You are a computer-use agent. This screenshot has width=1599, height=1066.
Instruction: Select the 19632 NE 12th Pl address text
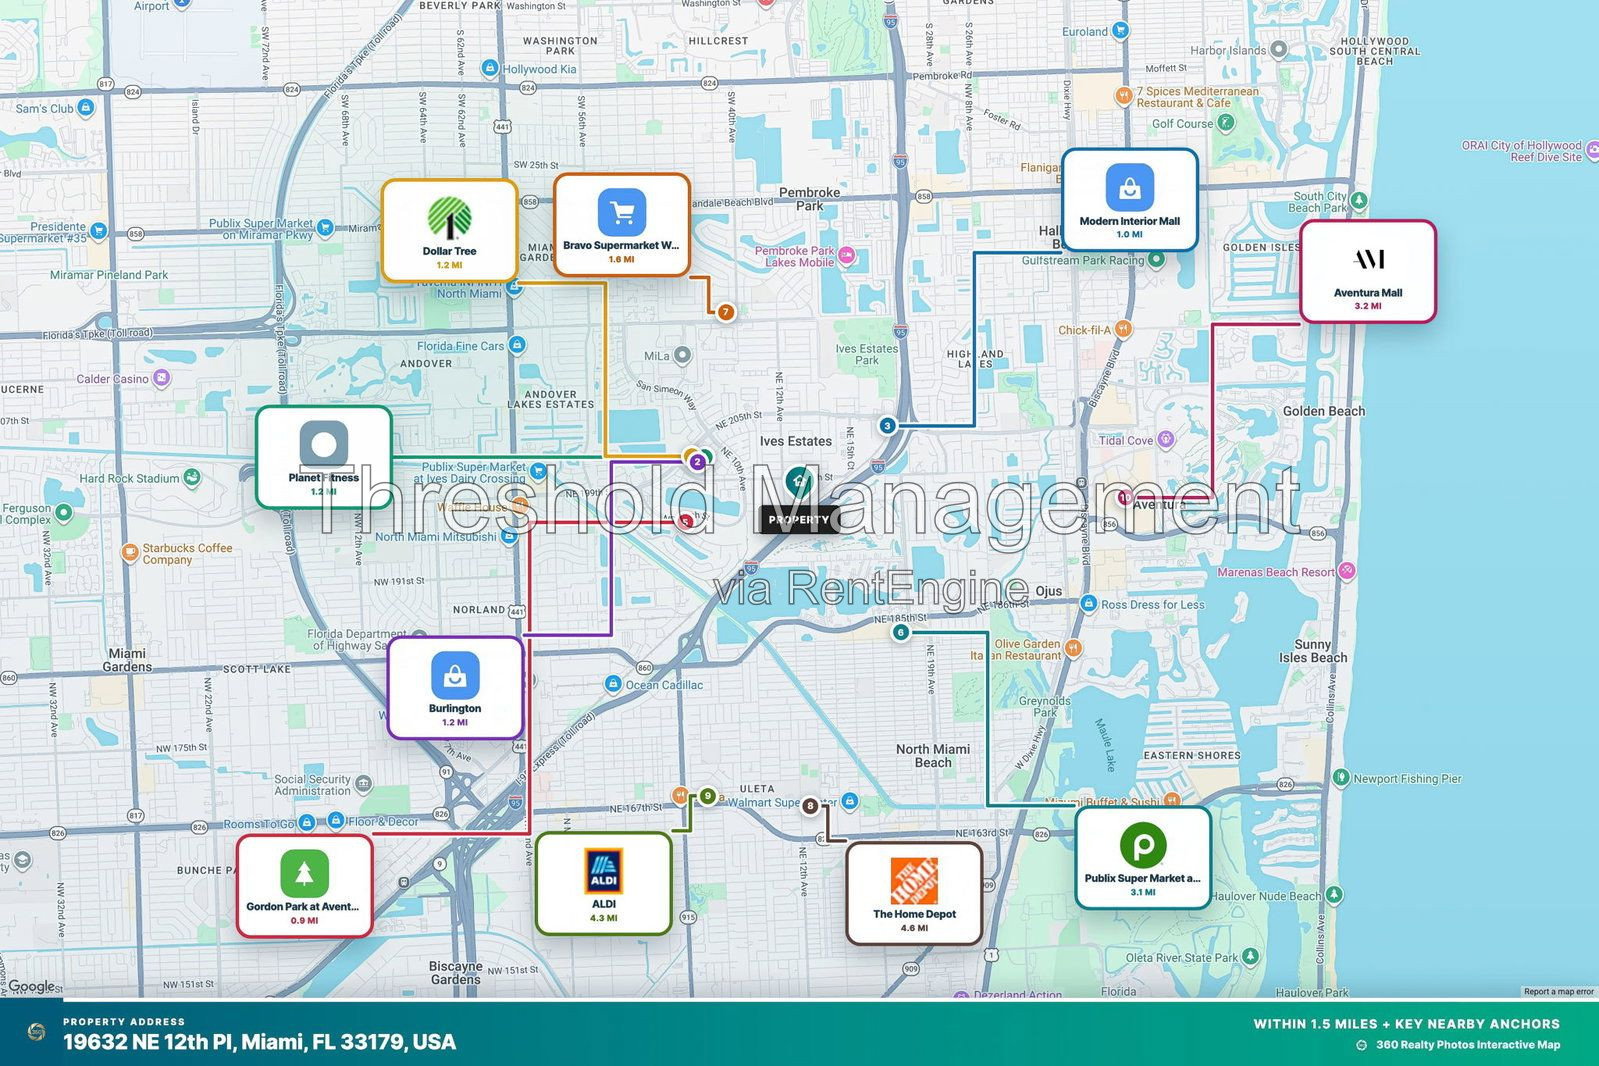coord(259,1042)
